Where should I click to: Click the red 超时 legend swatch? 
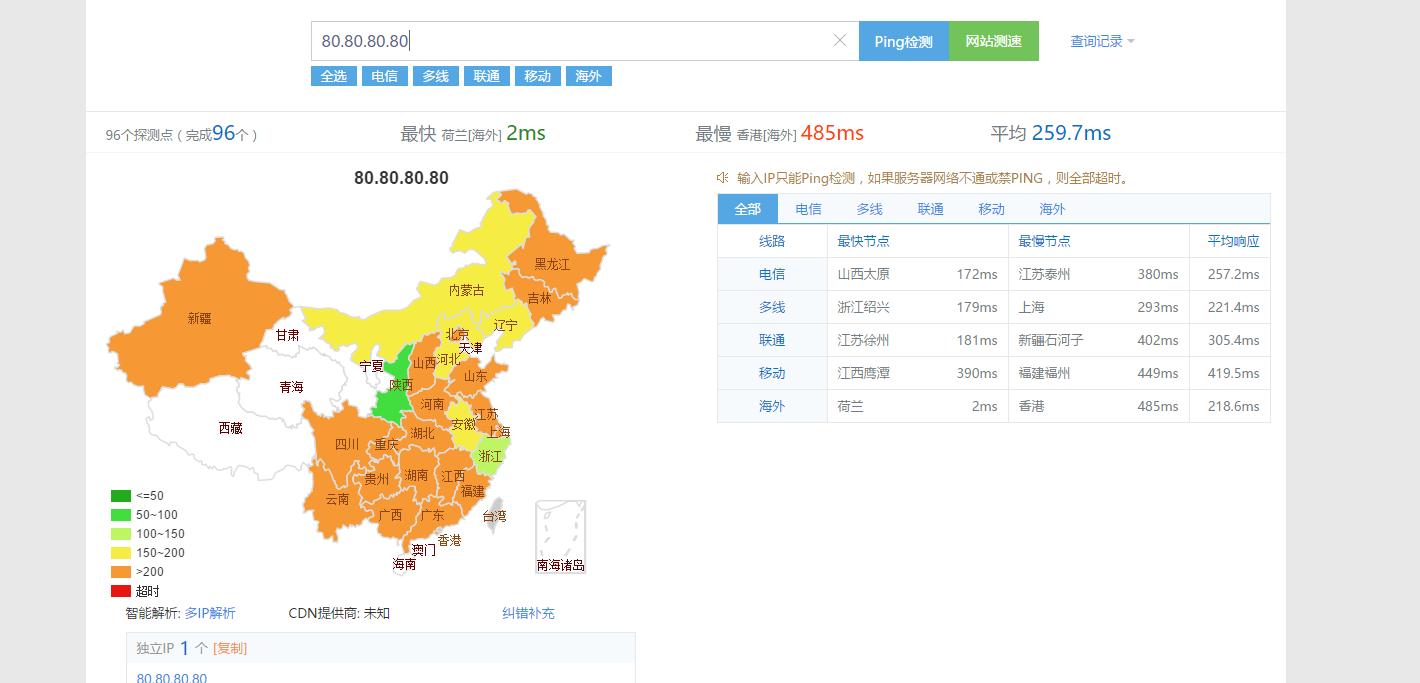[x=120, y=590]
